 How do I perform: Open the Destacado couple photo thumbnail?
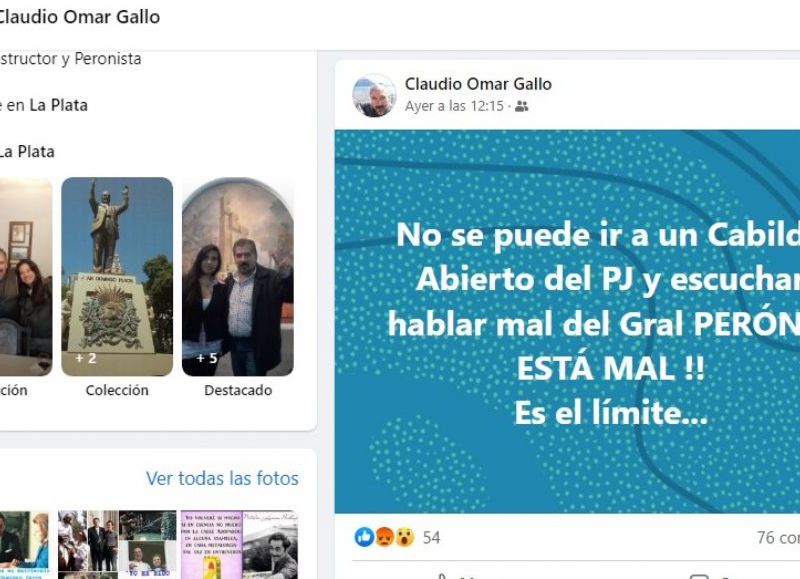238,276
